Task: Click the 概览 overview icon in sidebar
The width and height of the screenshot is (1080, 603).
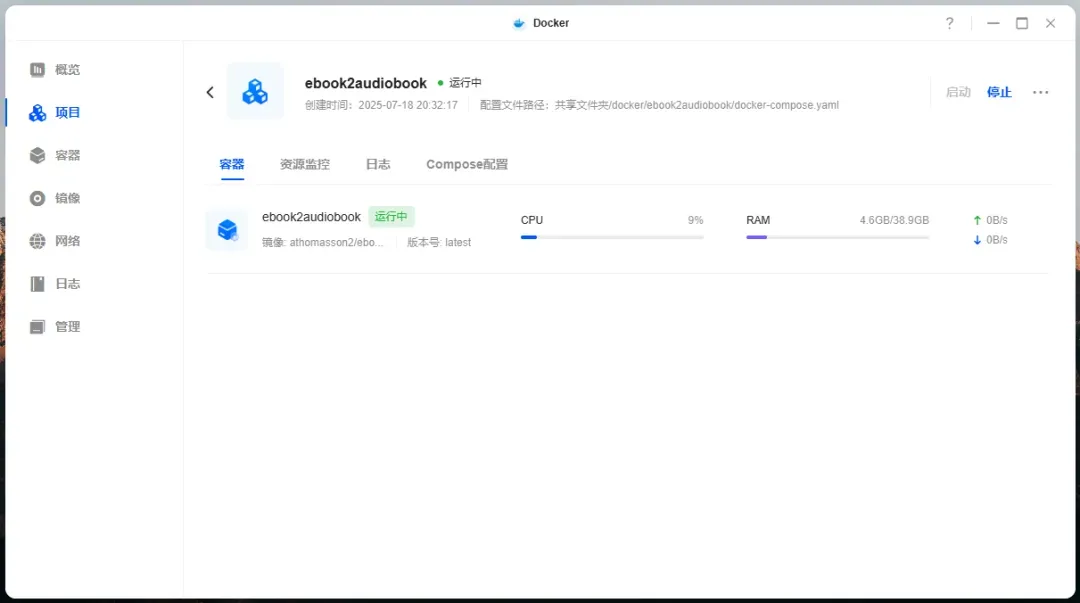Action: (x=38, y=70)
